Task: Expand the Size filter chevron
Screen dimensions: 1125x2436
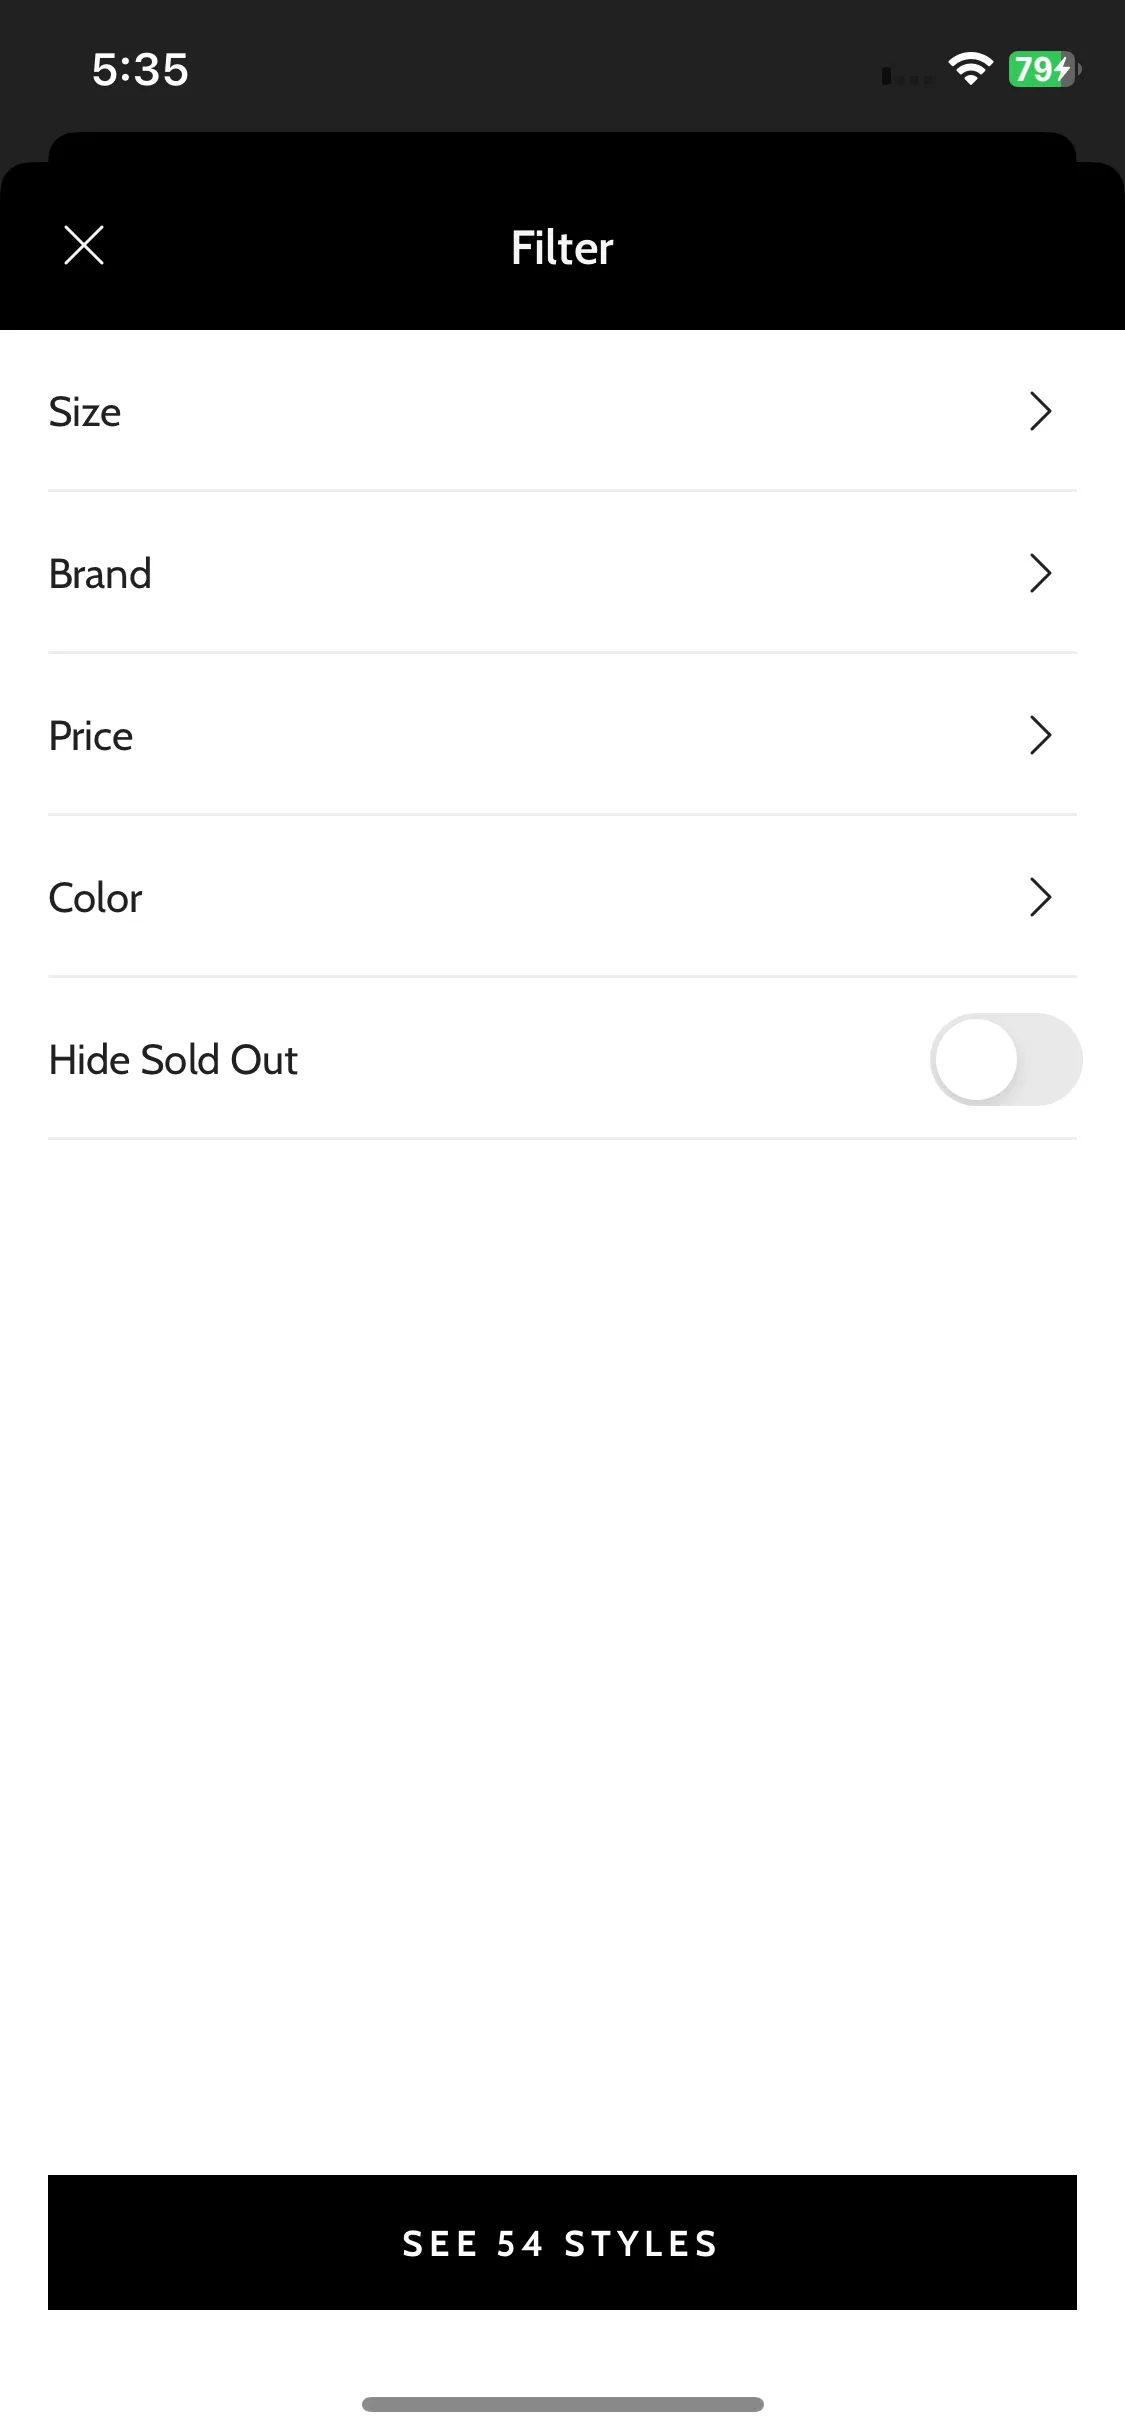Action: pos(1041,411)
